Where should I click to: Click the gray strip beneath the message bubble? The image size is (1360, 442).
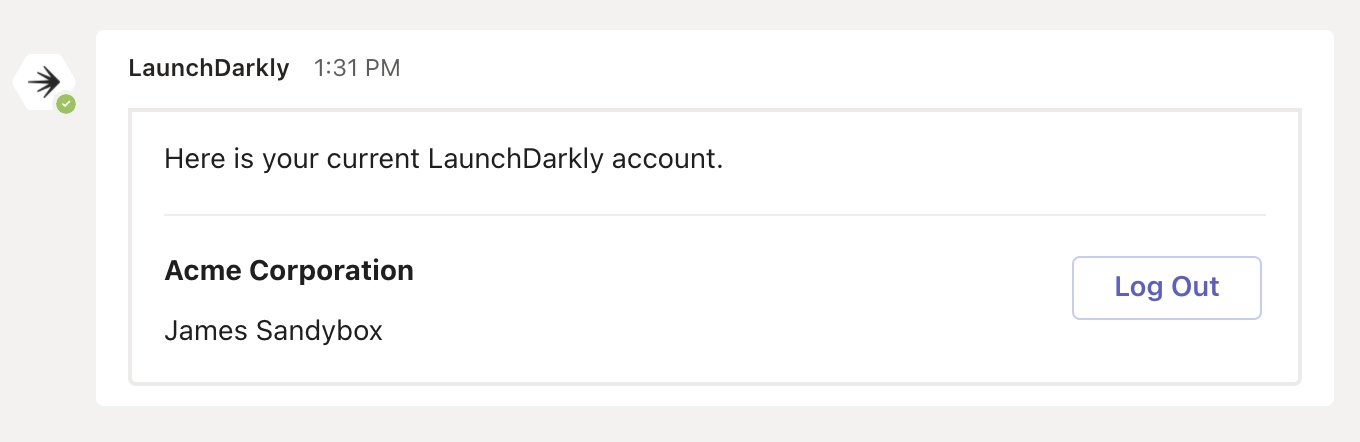click(x=700, y=424)
